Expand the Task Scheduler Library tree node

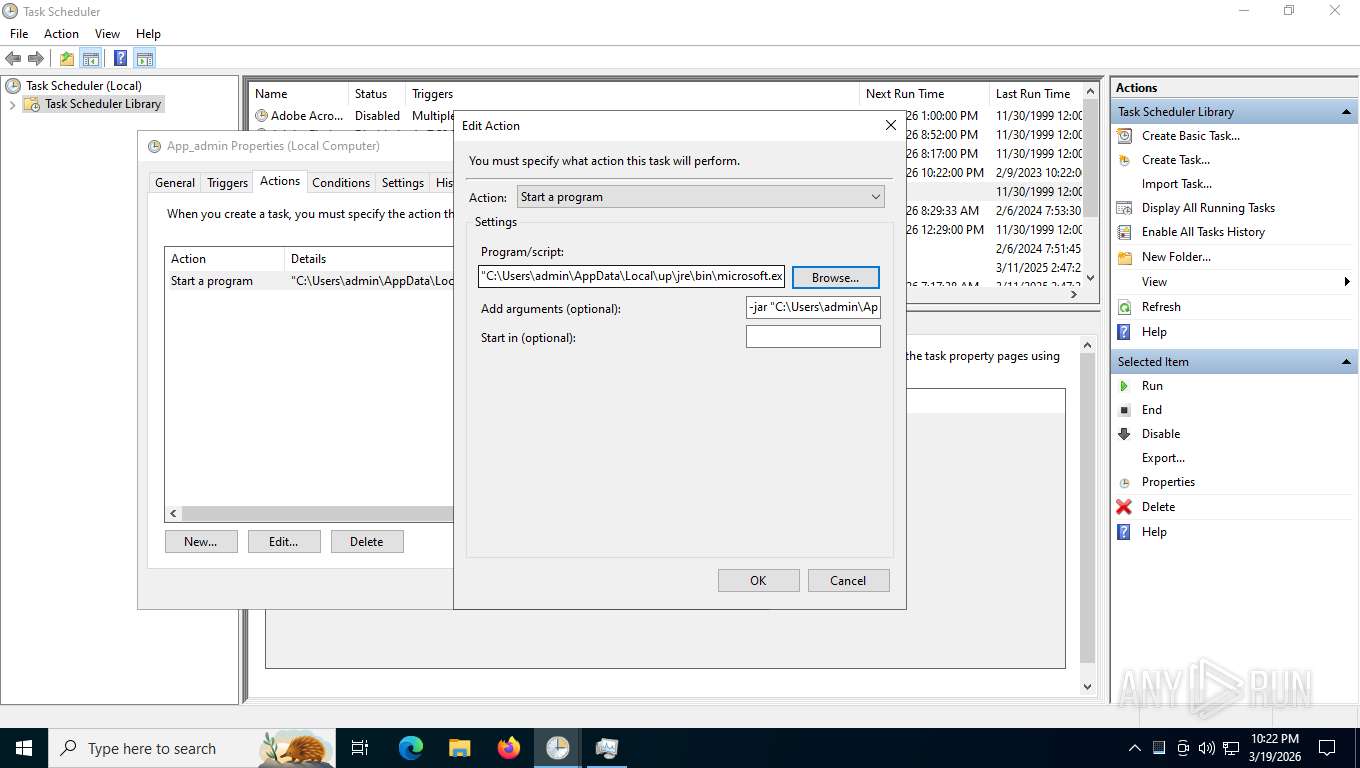point(12,104)
